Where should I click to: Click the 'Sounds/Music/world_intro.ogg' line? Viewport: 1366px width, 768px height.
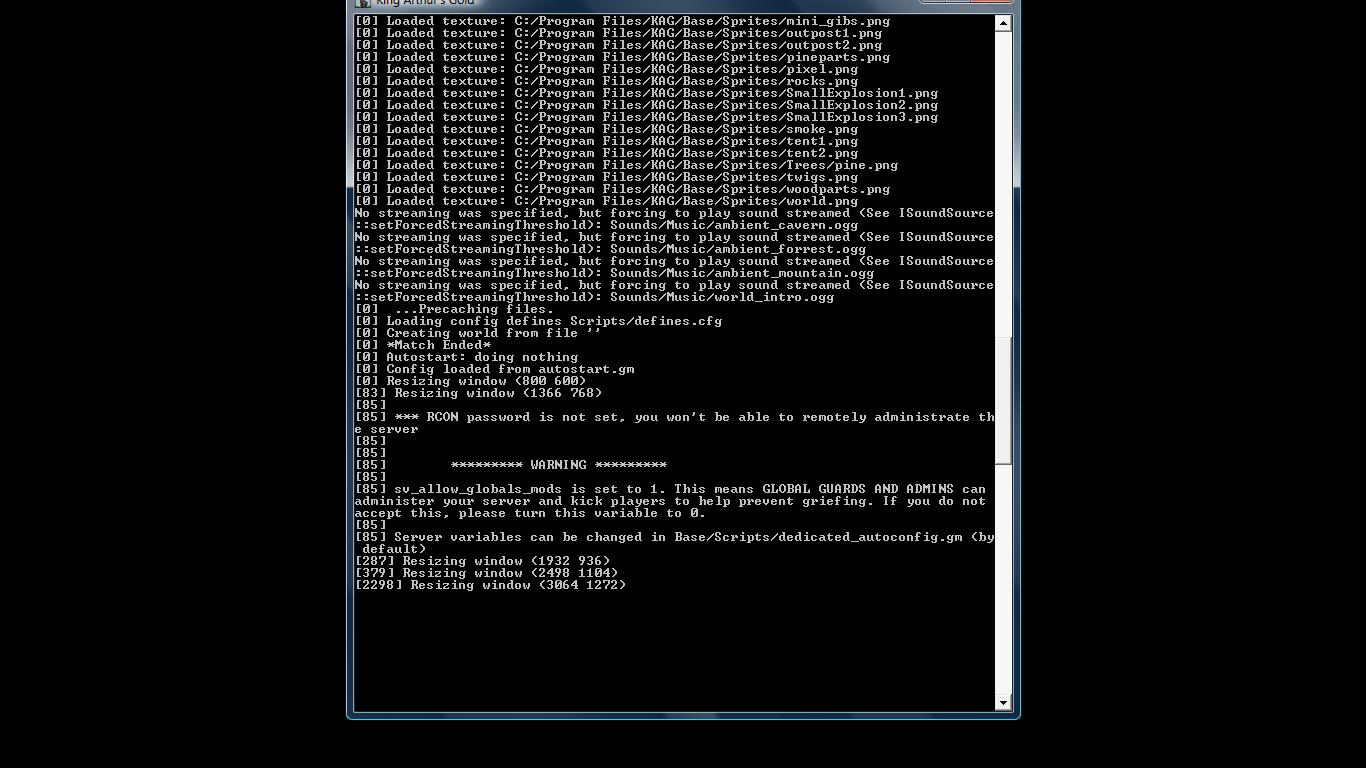point(594,297)
